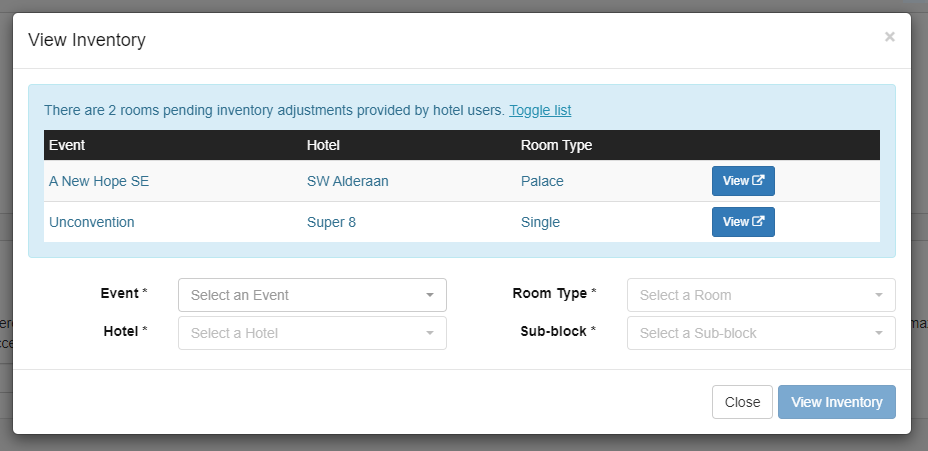Click the Close button in footer

coord(742,402)
